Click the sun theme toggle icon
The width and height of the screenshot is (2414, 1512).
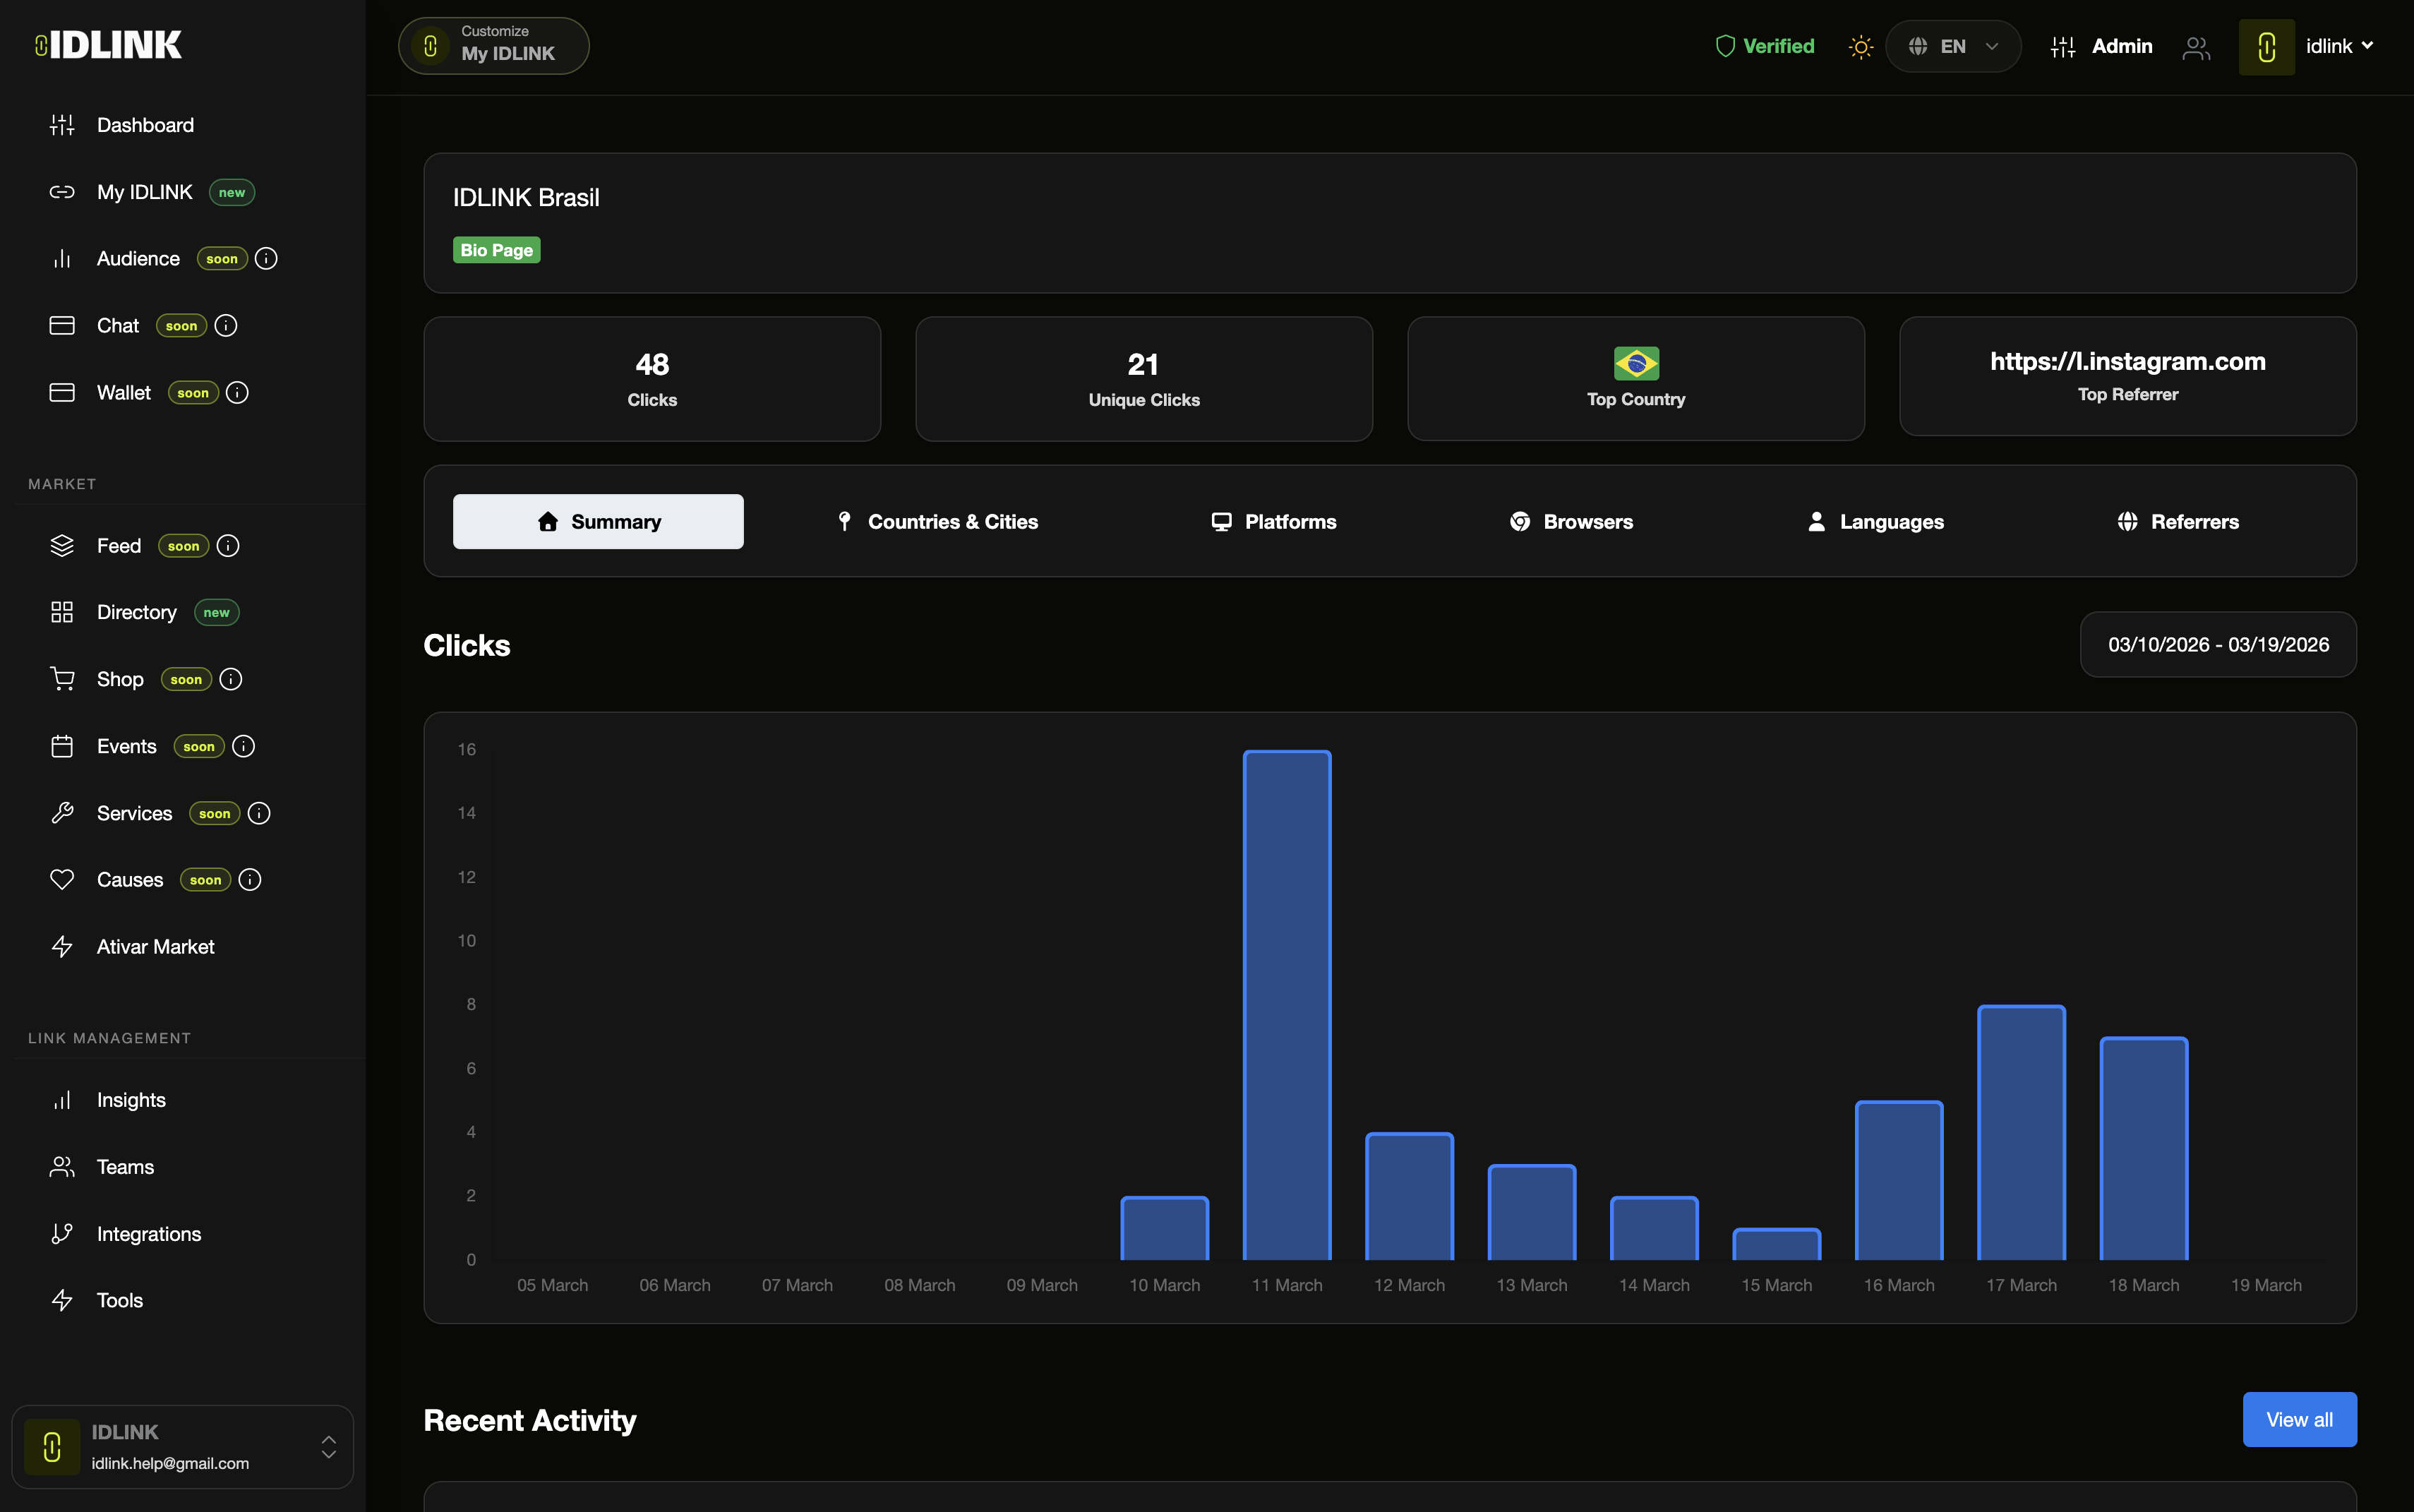tap(1860, 47)
